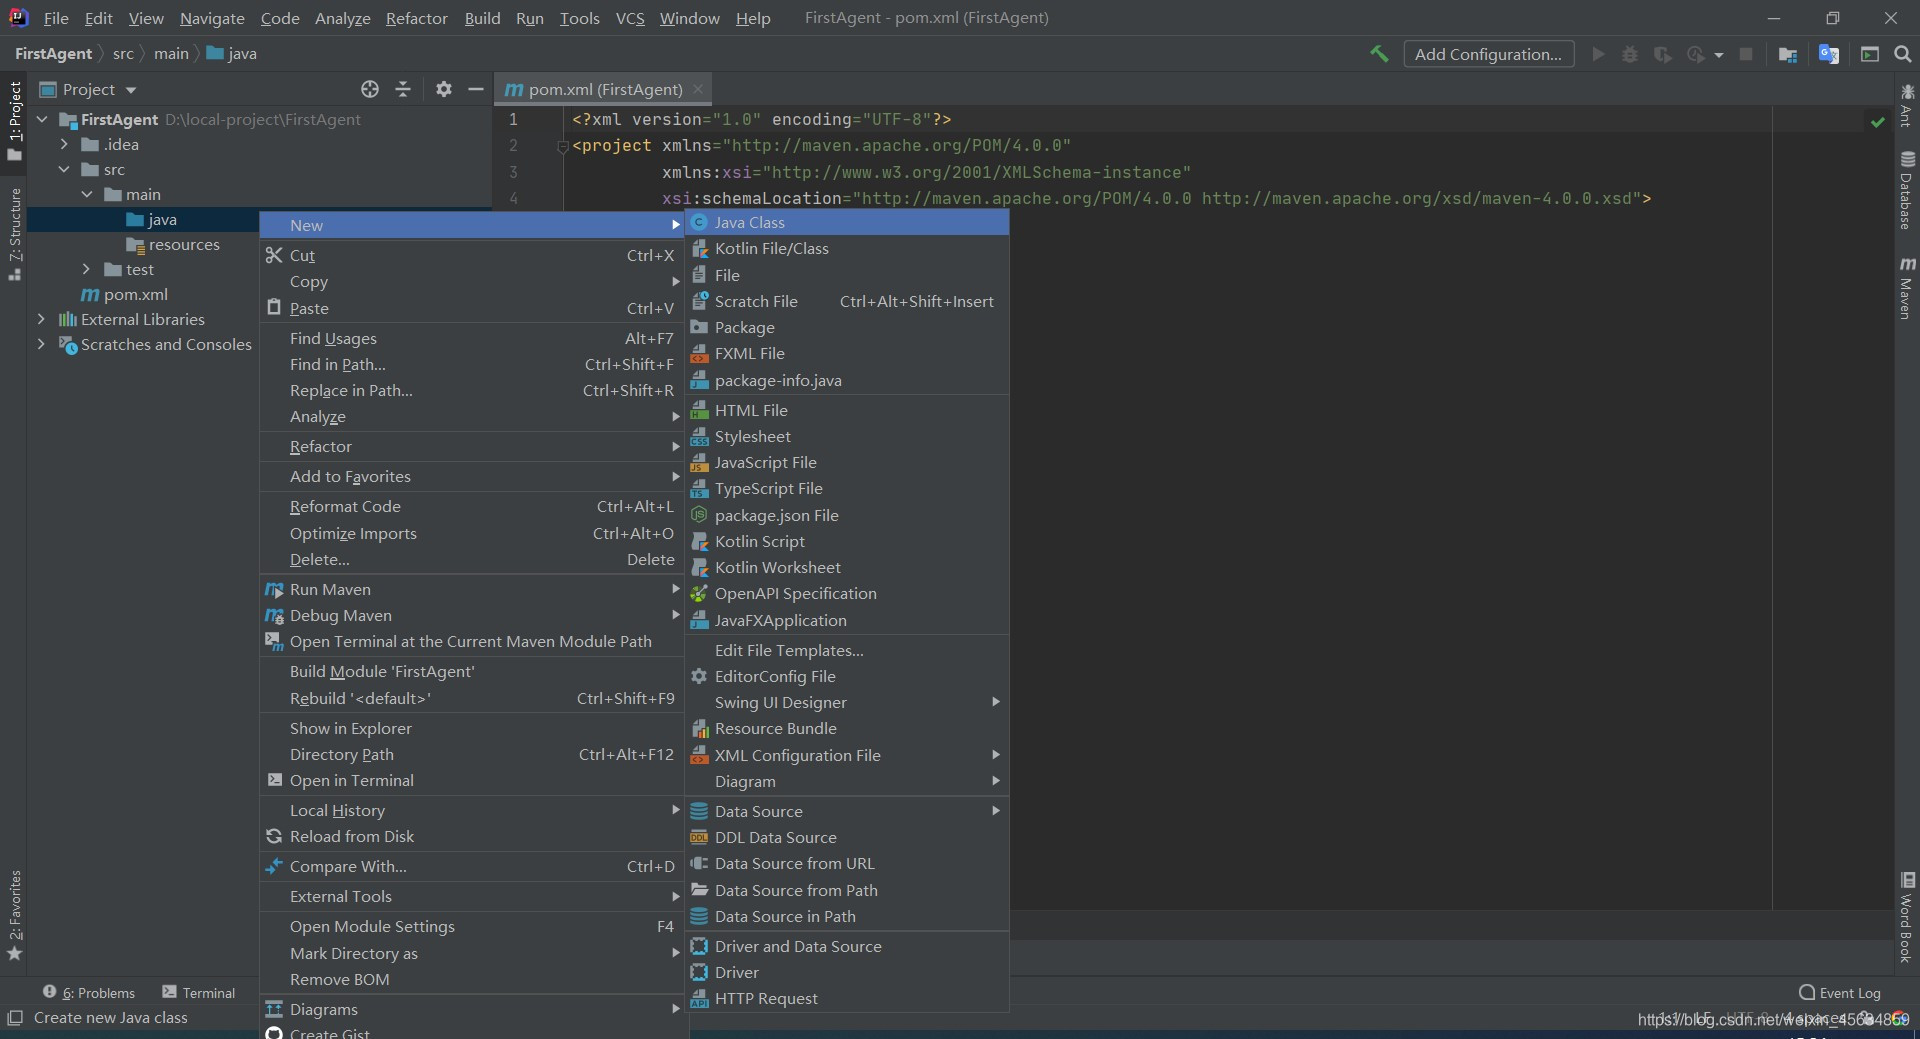Expand XML Configuration File submenu

click(x=847, y=755)
